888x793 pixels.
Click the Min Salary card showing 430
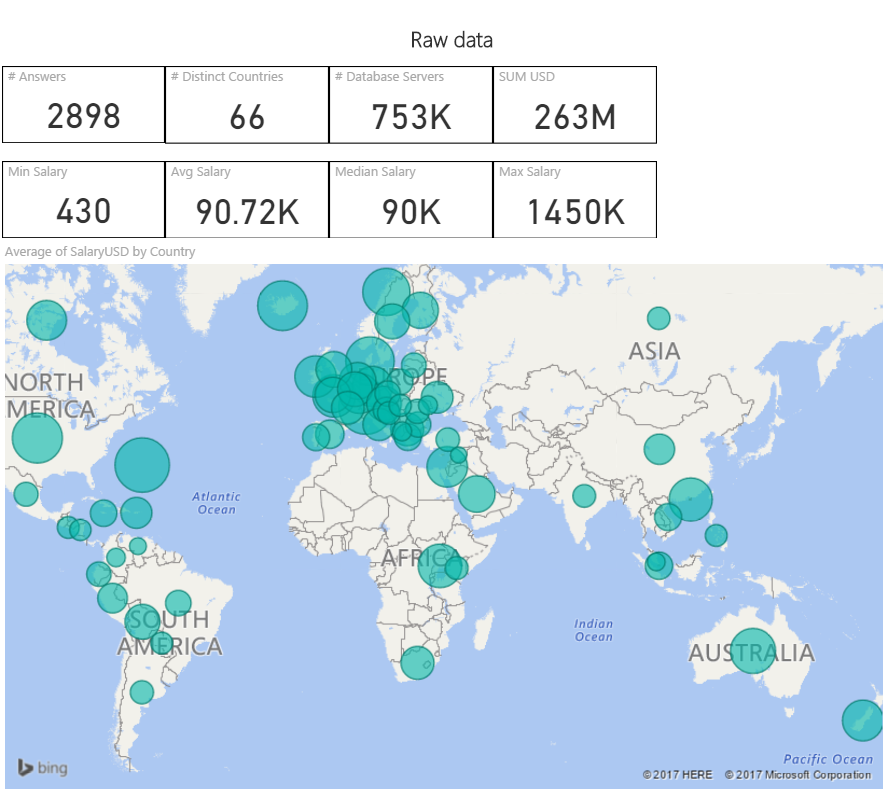(x=84, y=199)
